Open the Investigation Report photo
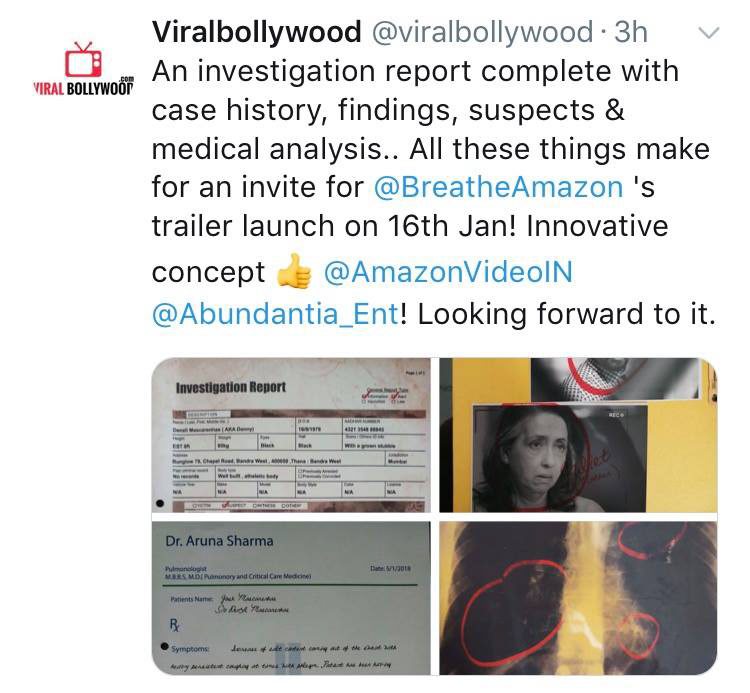Viewport: 750px width, 693px height. pos(291,435)
